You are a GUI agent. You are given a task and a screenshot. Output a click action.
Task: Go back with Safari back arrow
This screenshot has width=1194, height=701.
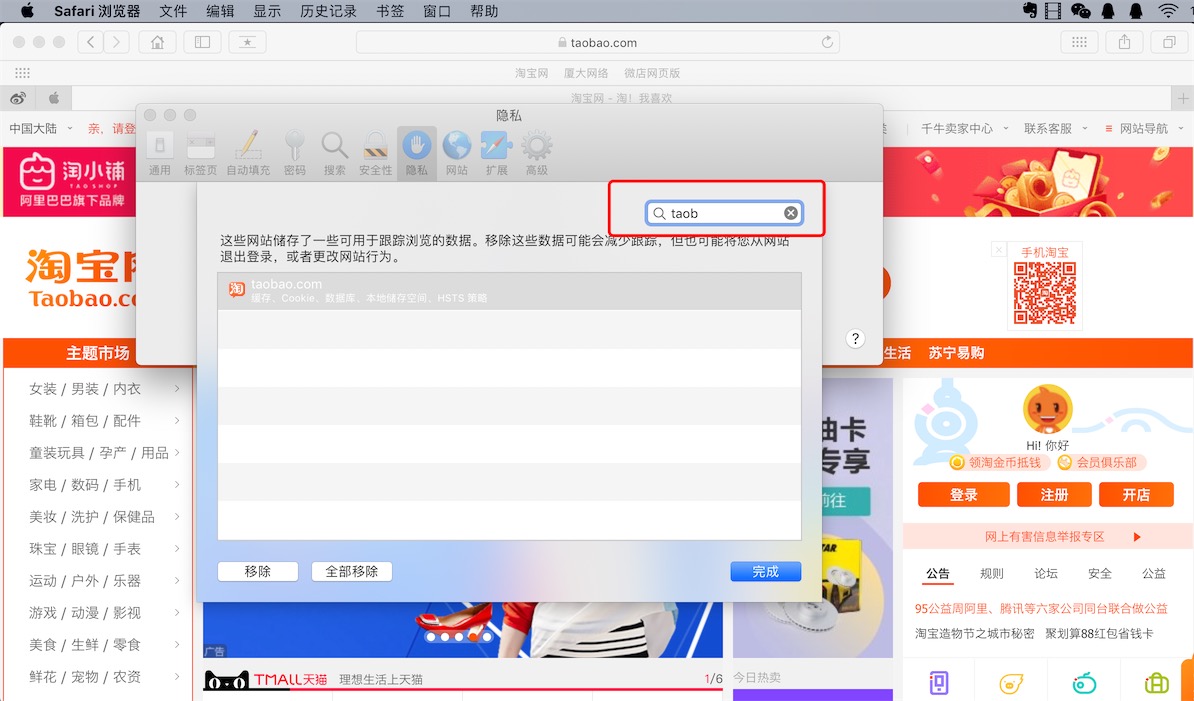tap(91, 43)
